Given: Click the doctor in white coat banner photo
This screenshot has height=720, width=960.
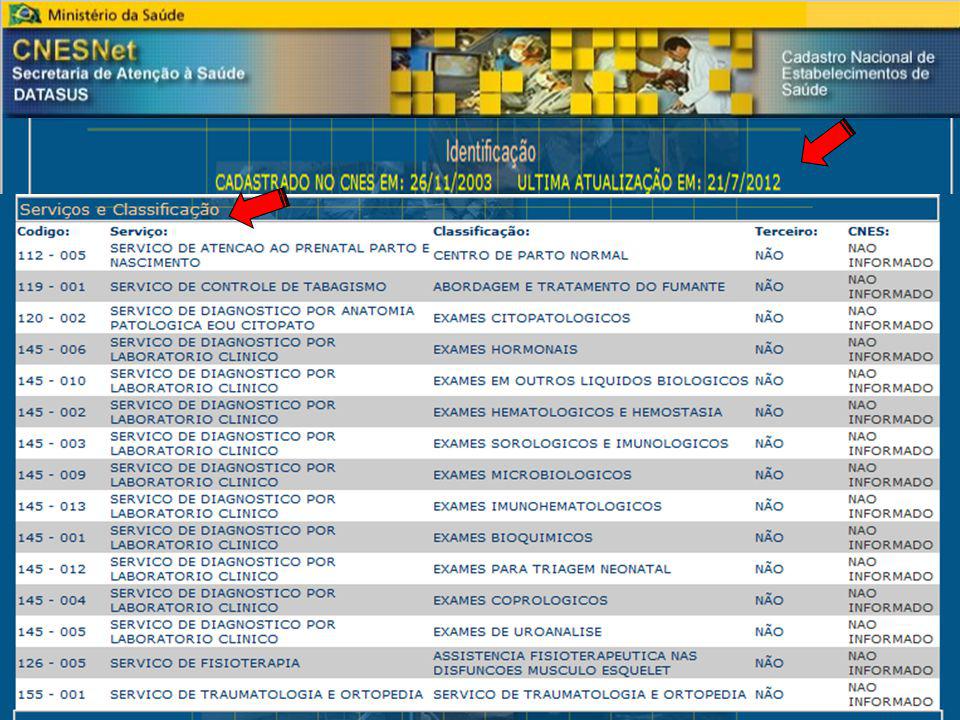Looking at the screenshot, I should [x=686, y=70].
